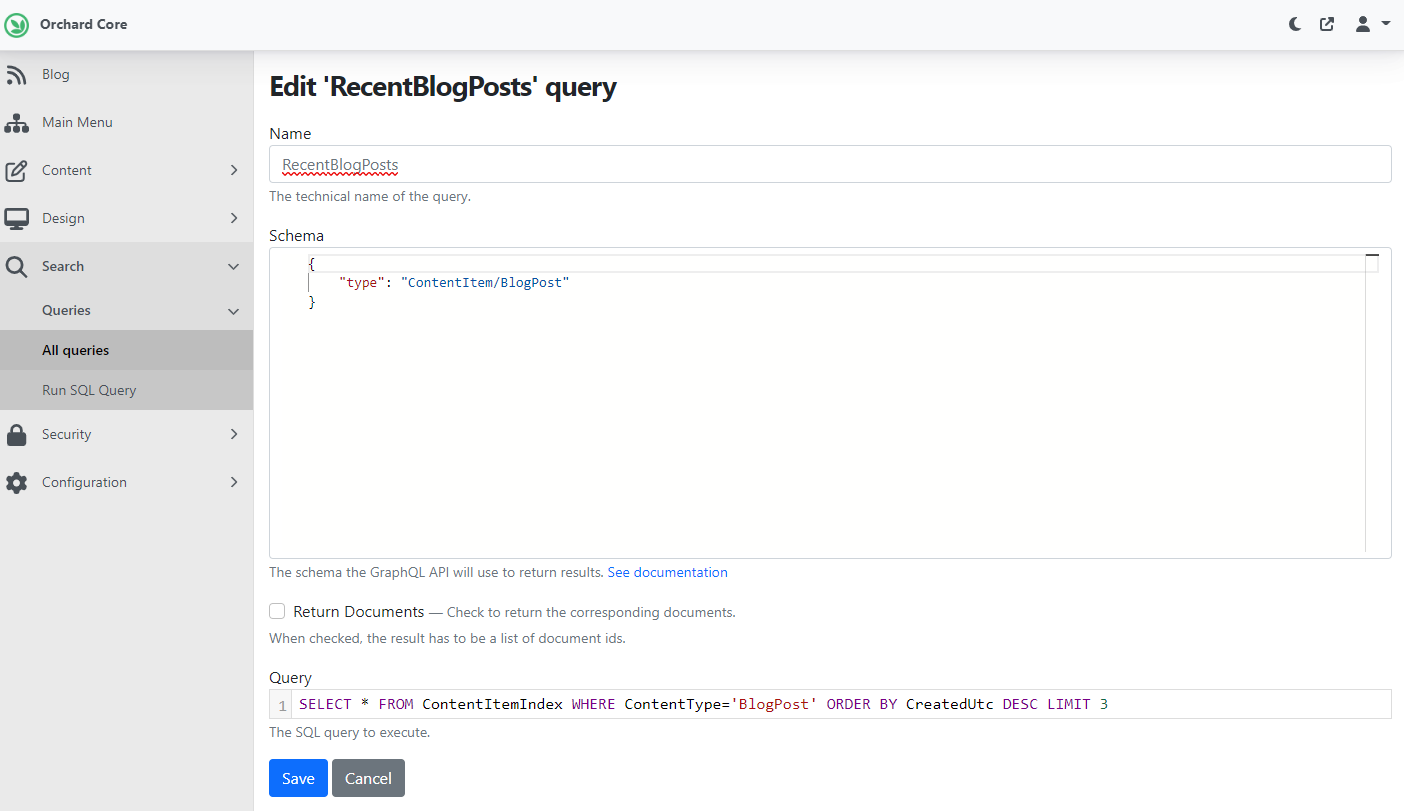Image resolution: width=1404 pixels, height=811 pixels.
Task: Click the Orchard Core green logo icon
Action: point(17,25)
